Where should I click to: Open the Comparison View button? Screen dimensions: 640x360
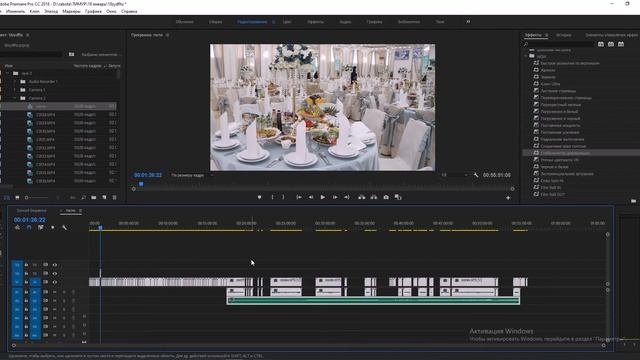[398, 197]
